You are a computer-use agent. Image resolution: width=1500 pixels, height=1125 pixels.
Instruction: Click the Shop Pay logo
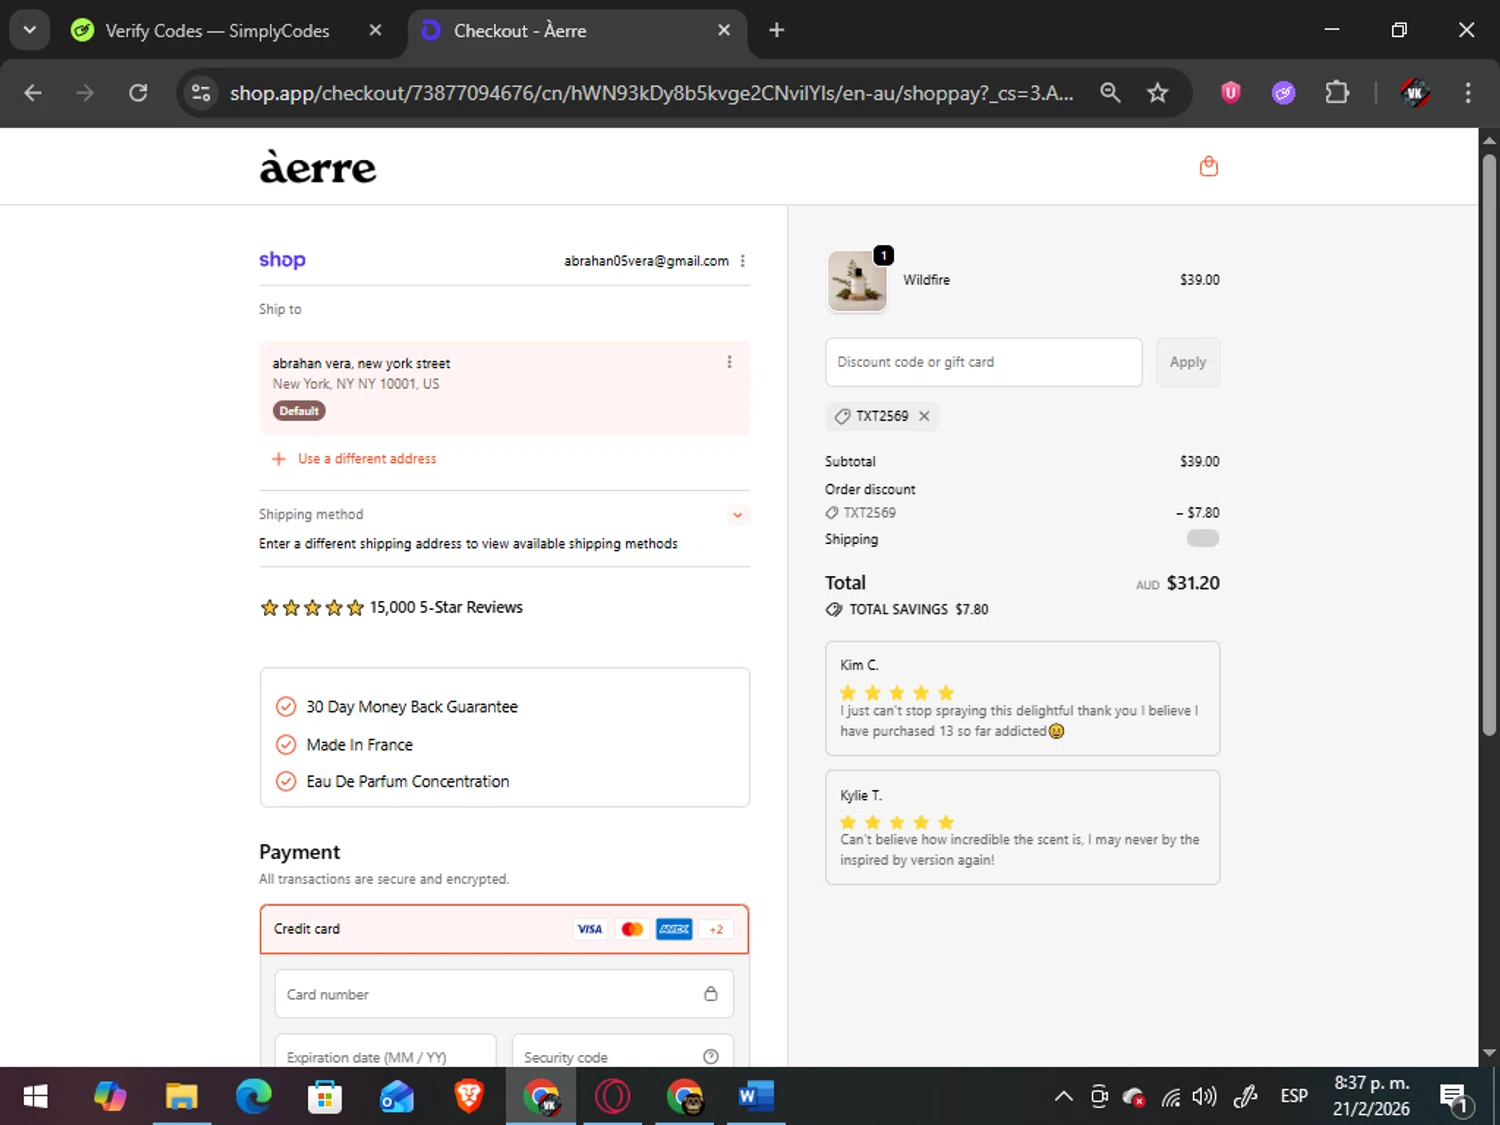coord(282,260)
